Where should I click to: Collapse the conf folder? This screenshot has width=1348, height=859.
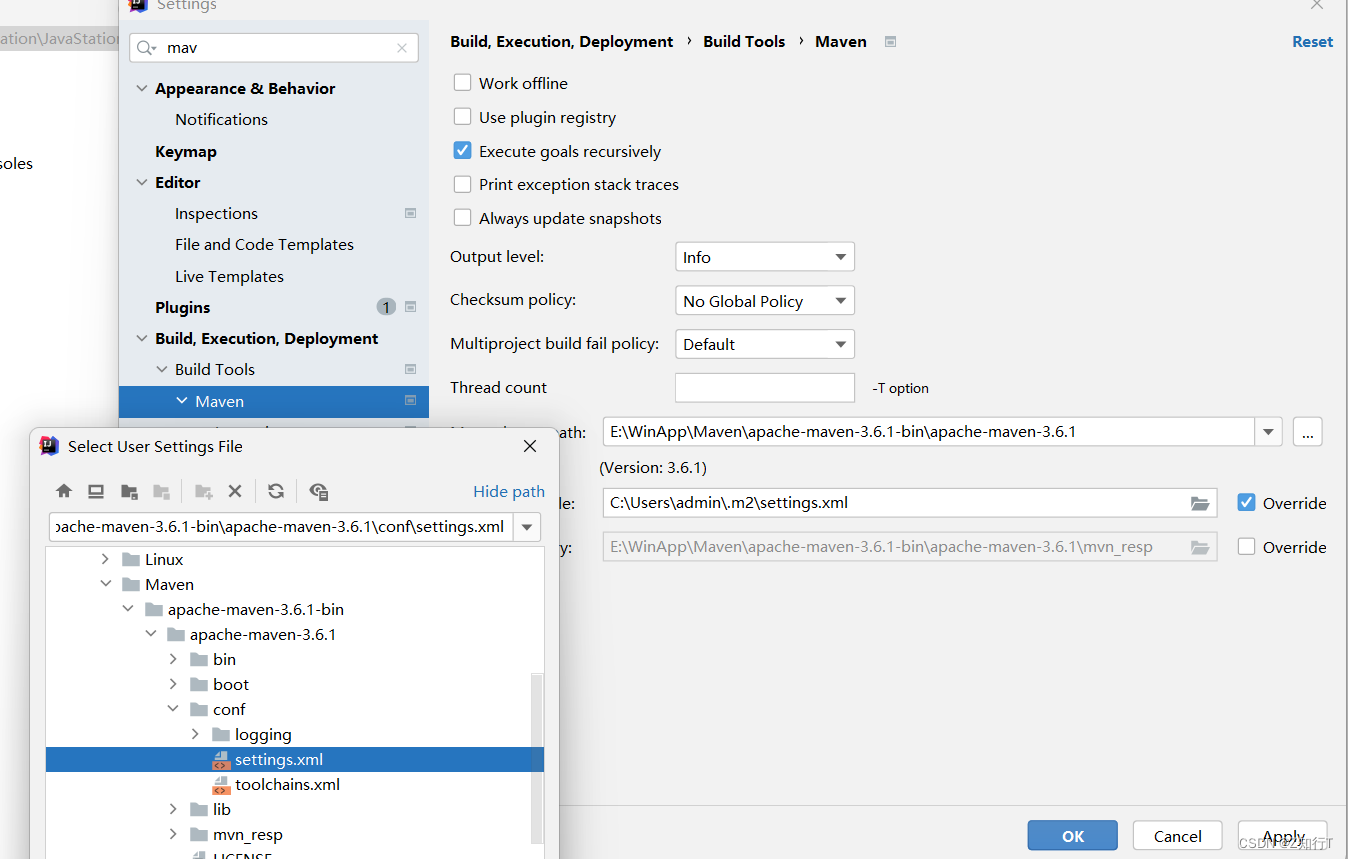click(x=173, y=709)
